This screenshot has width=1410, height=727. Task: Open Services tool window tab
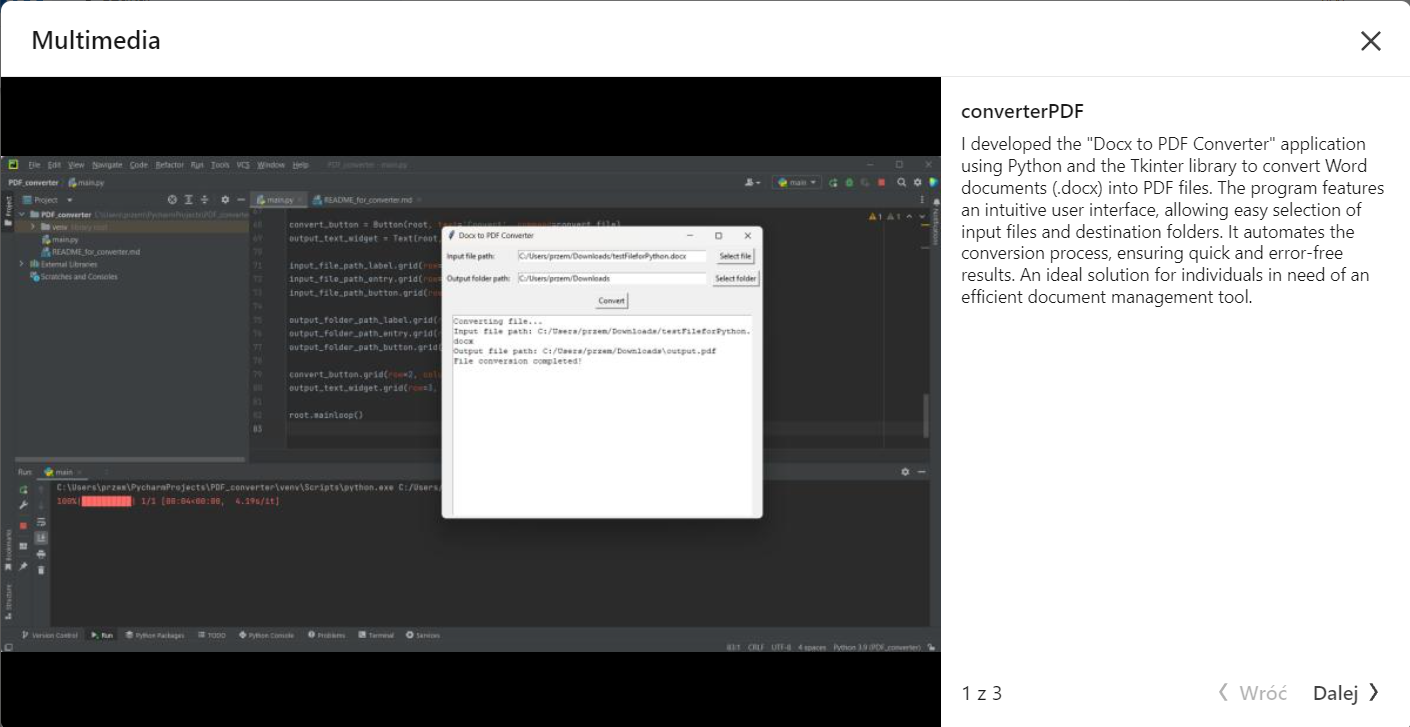point(423,635)
